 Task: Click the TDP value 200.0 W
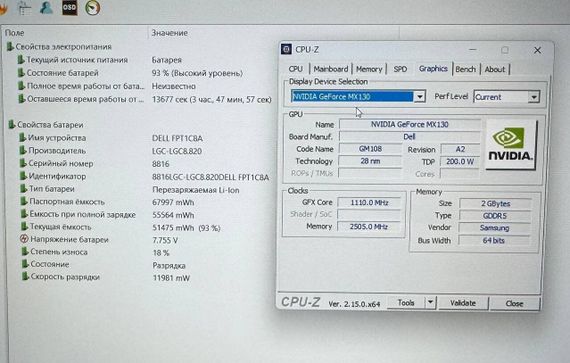coord(460,161)
